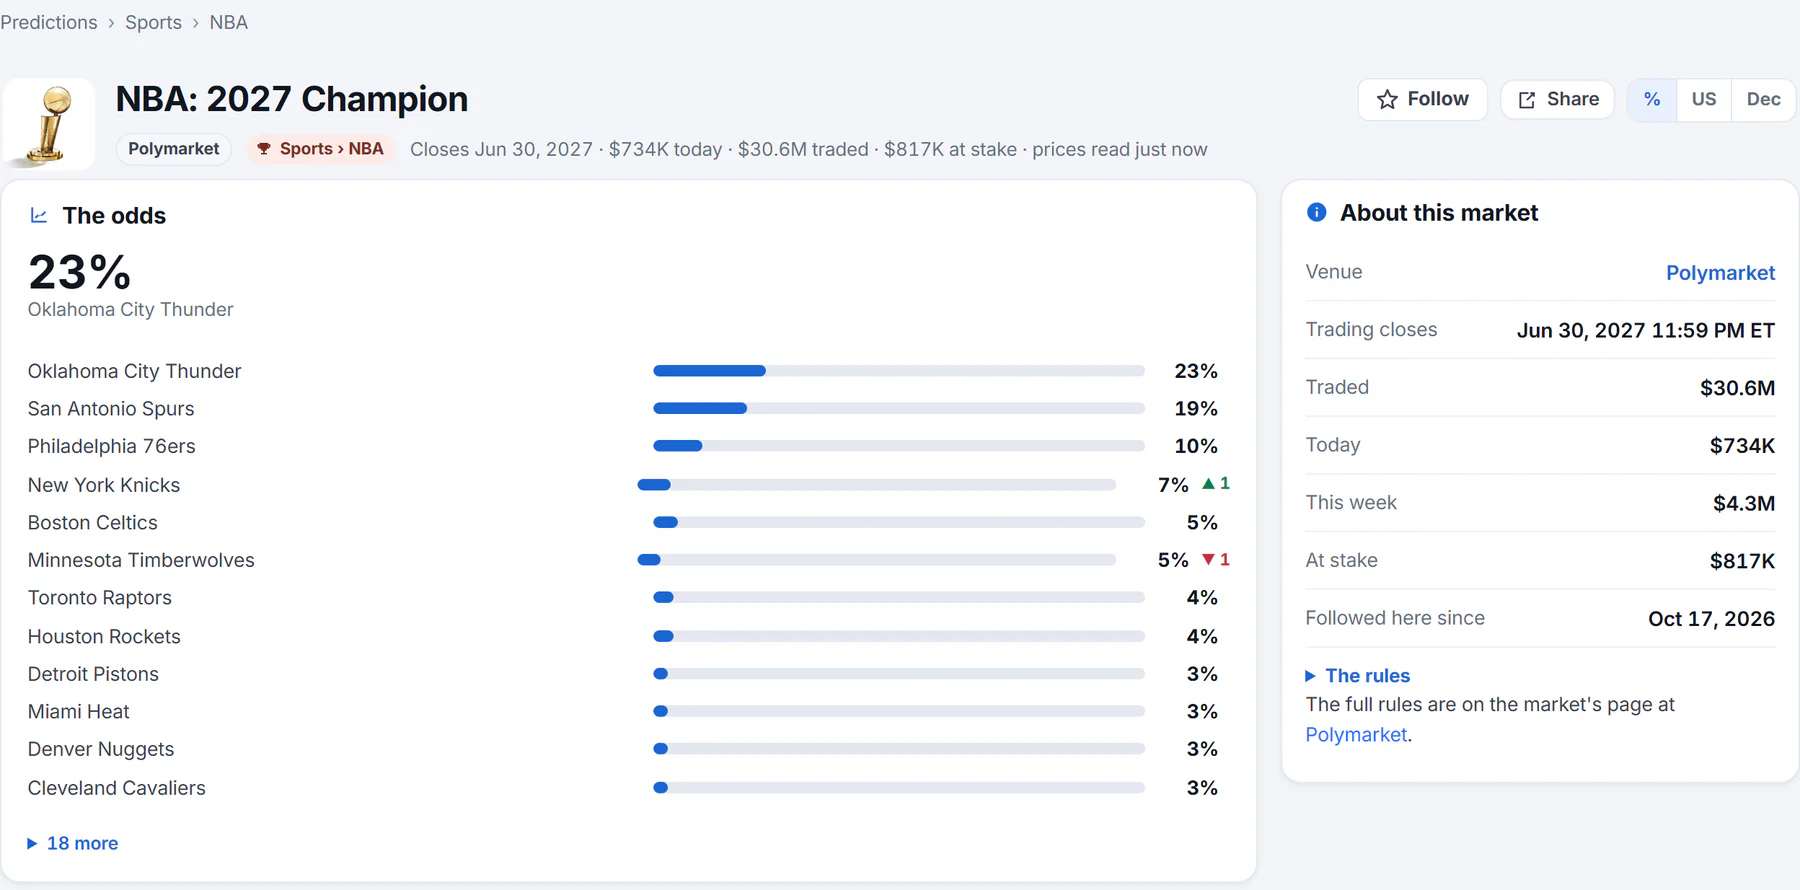Click the 19% value for Spurs

pos(1196,408)
